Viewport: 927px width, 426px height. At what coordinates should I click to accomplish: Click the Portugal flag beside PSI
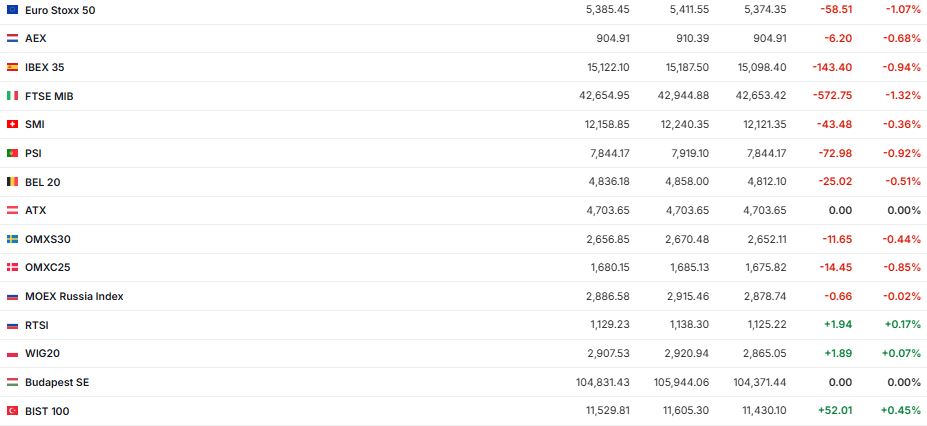pyautogui.click(x=12, y=153)
